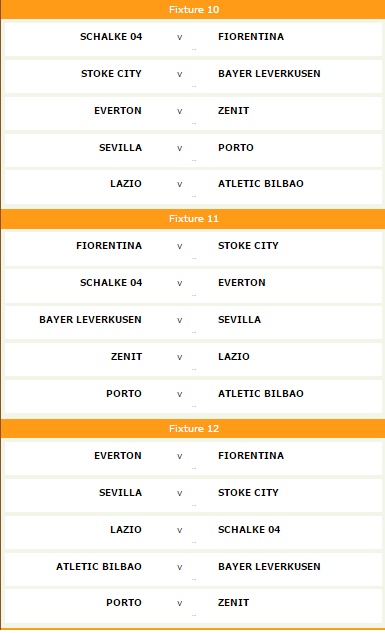Open SCHALKE 04 away team in Fixture 12

click(249, 530)
